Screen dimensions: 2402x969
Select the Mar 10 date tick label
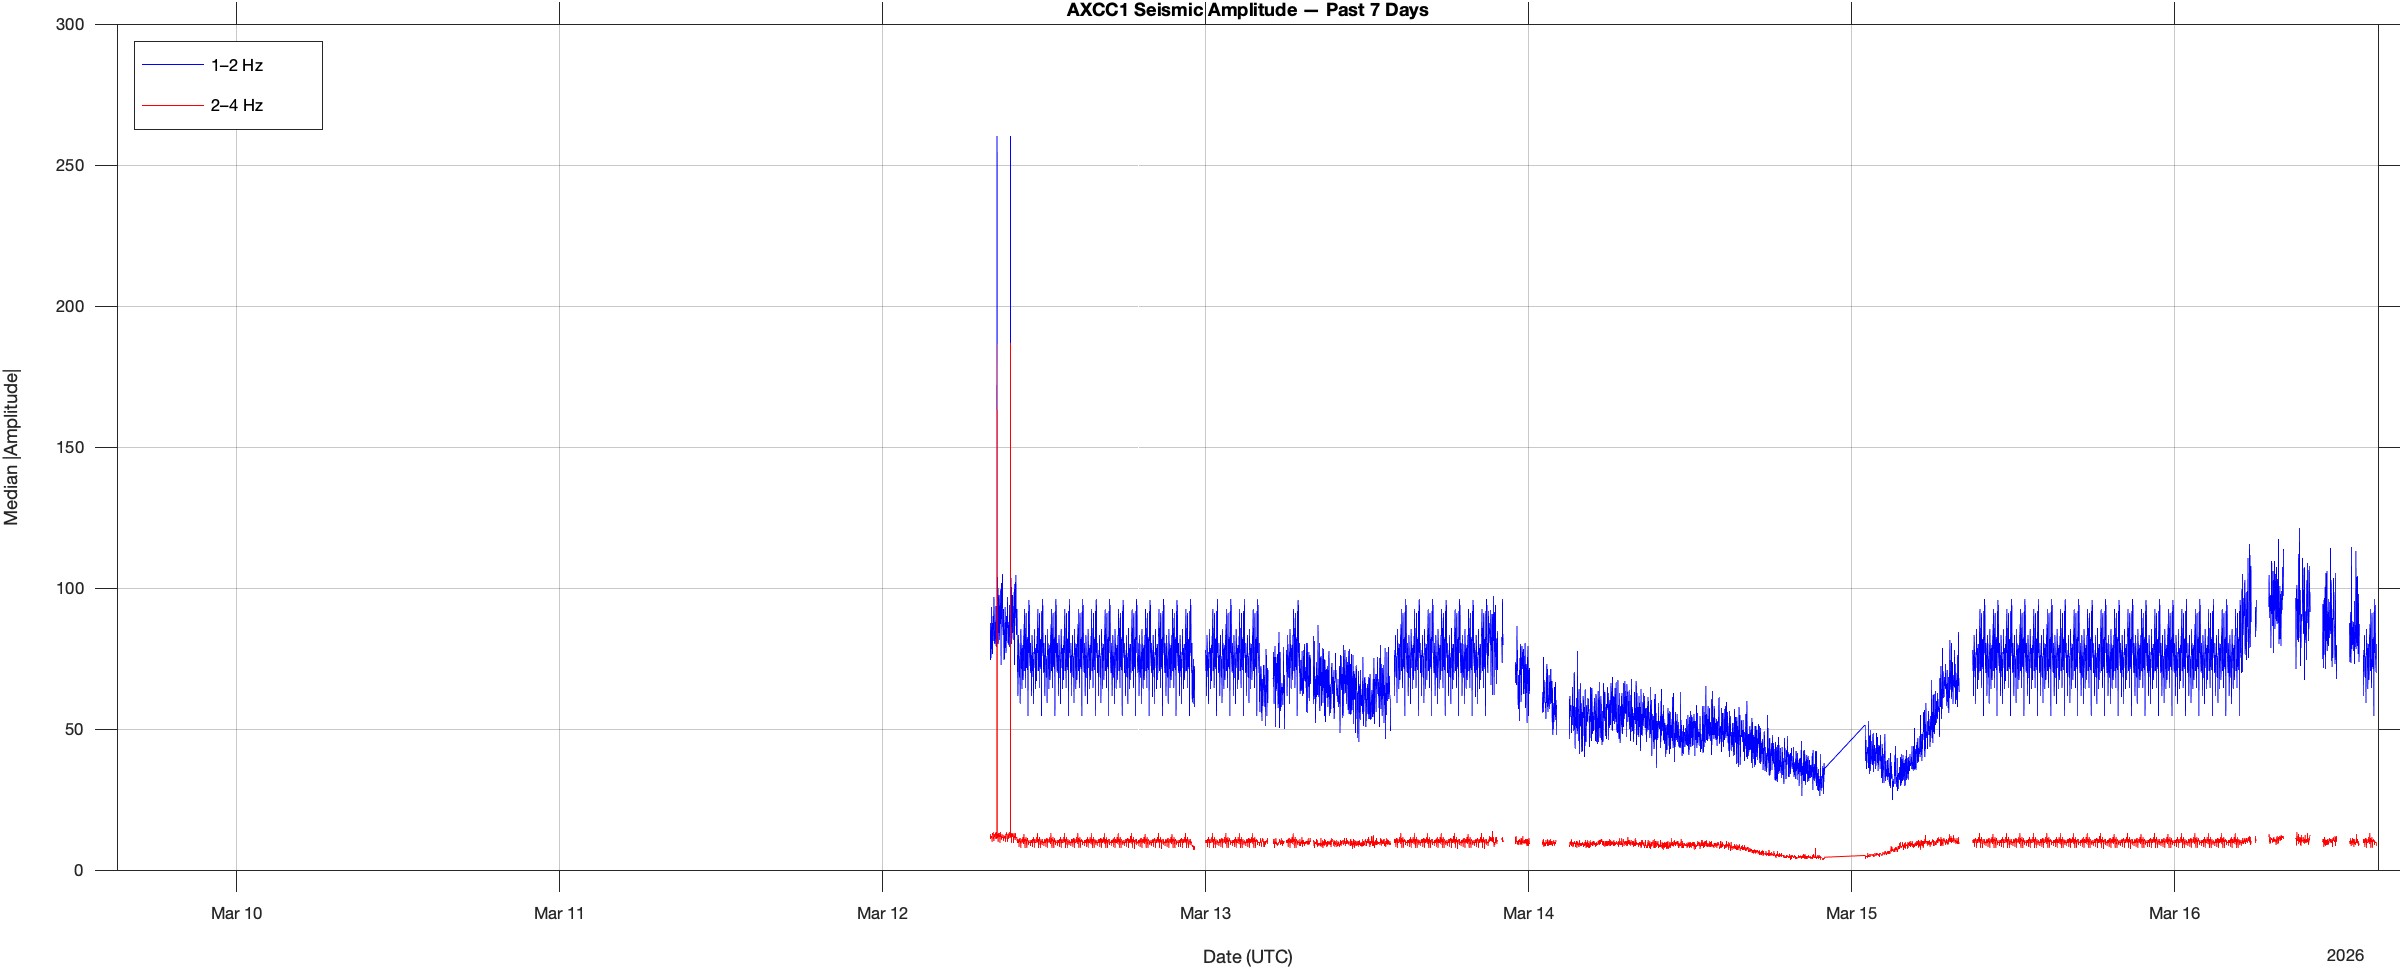(x=236, y=913)
